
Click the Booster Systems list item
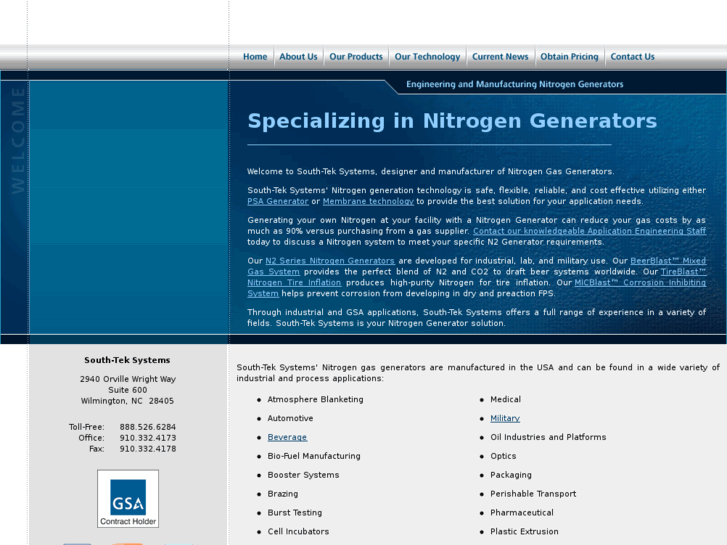pyautogui.click(x=303, y=475)
